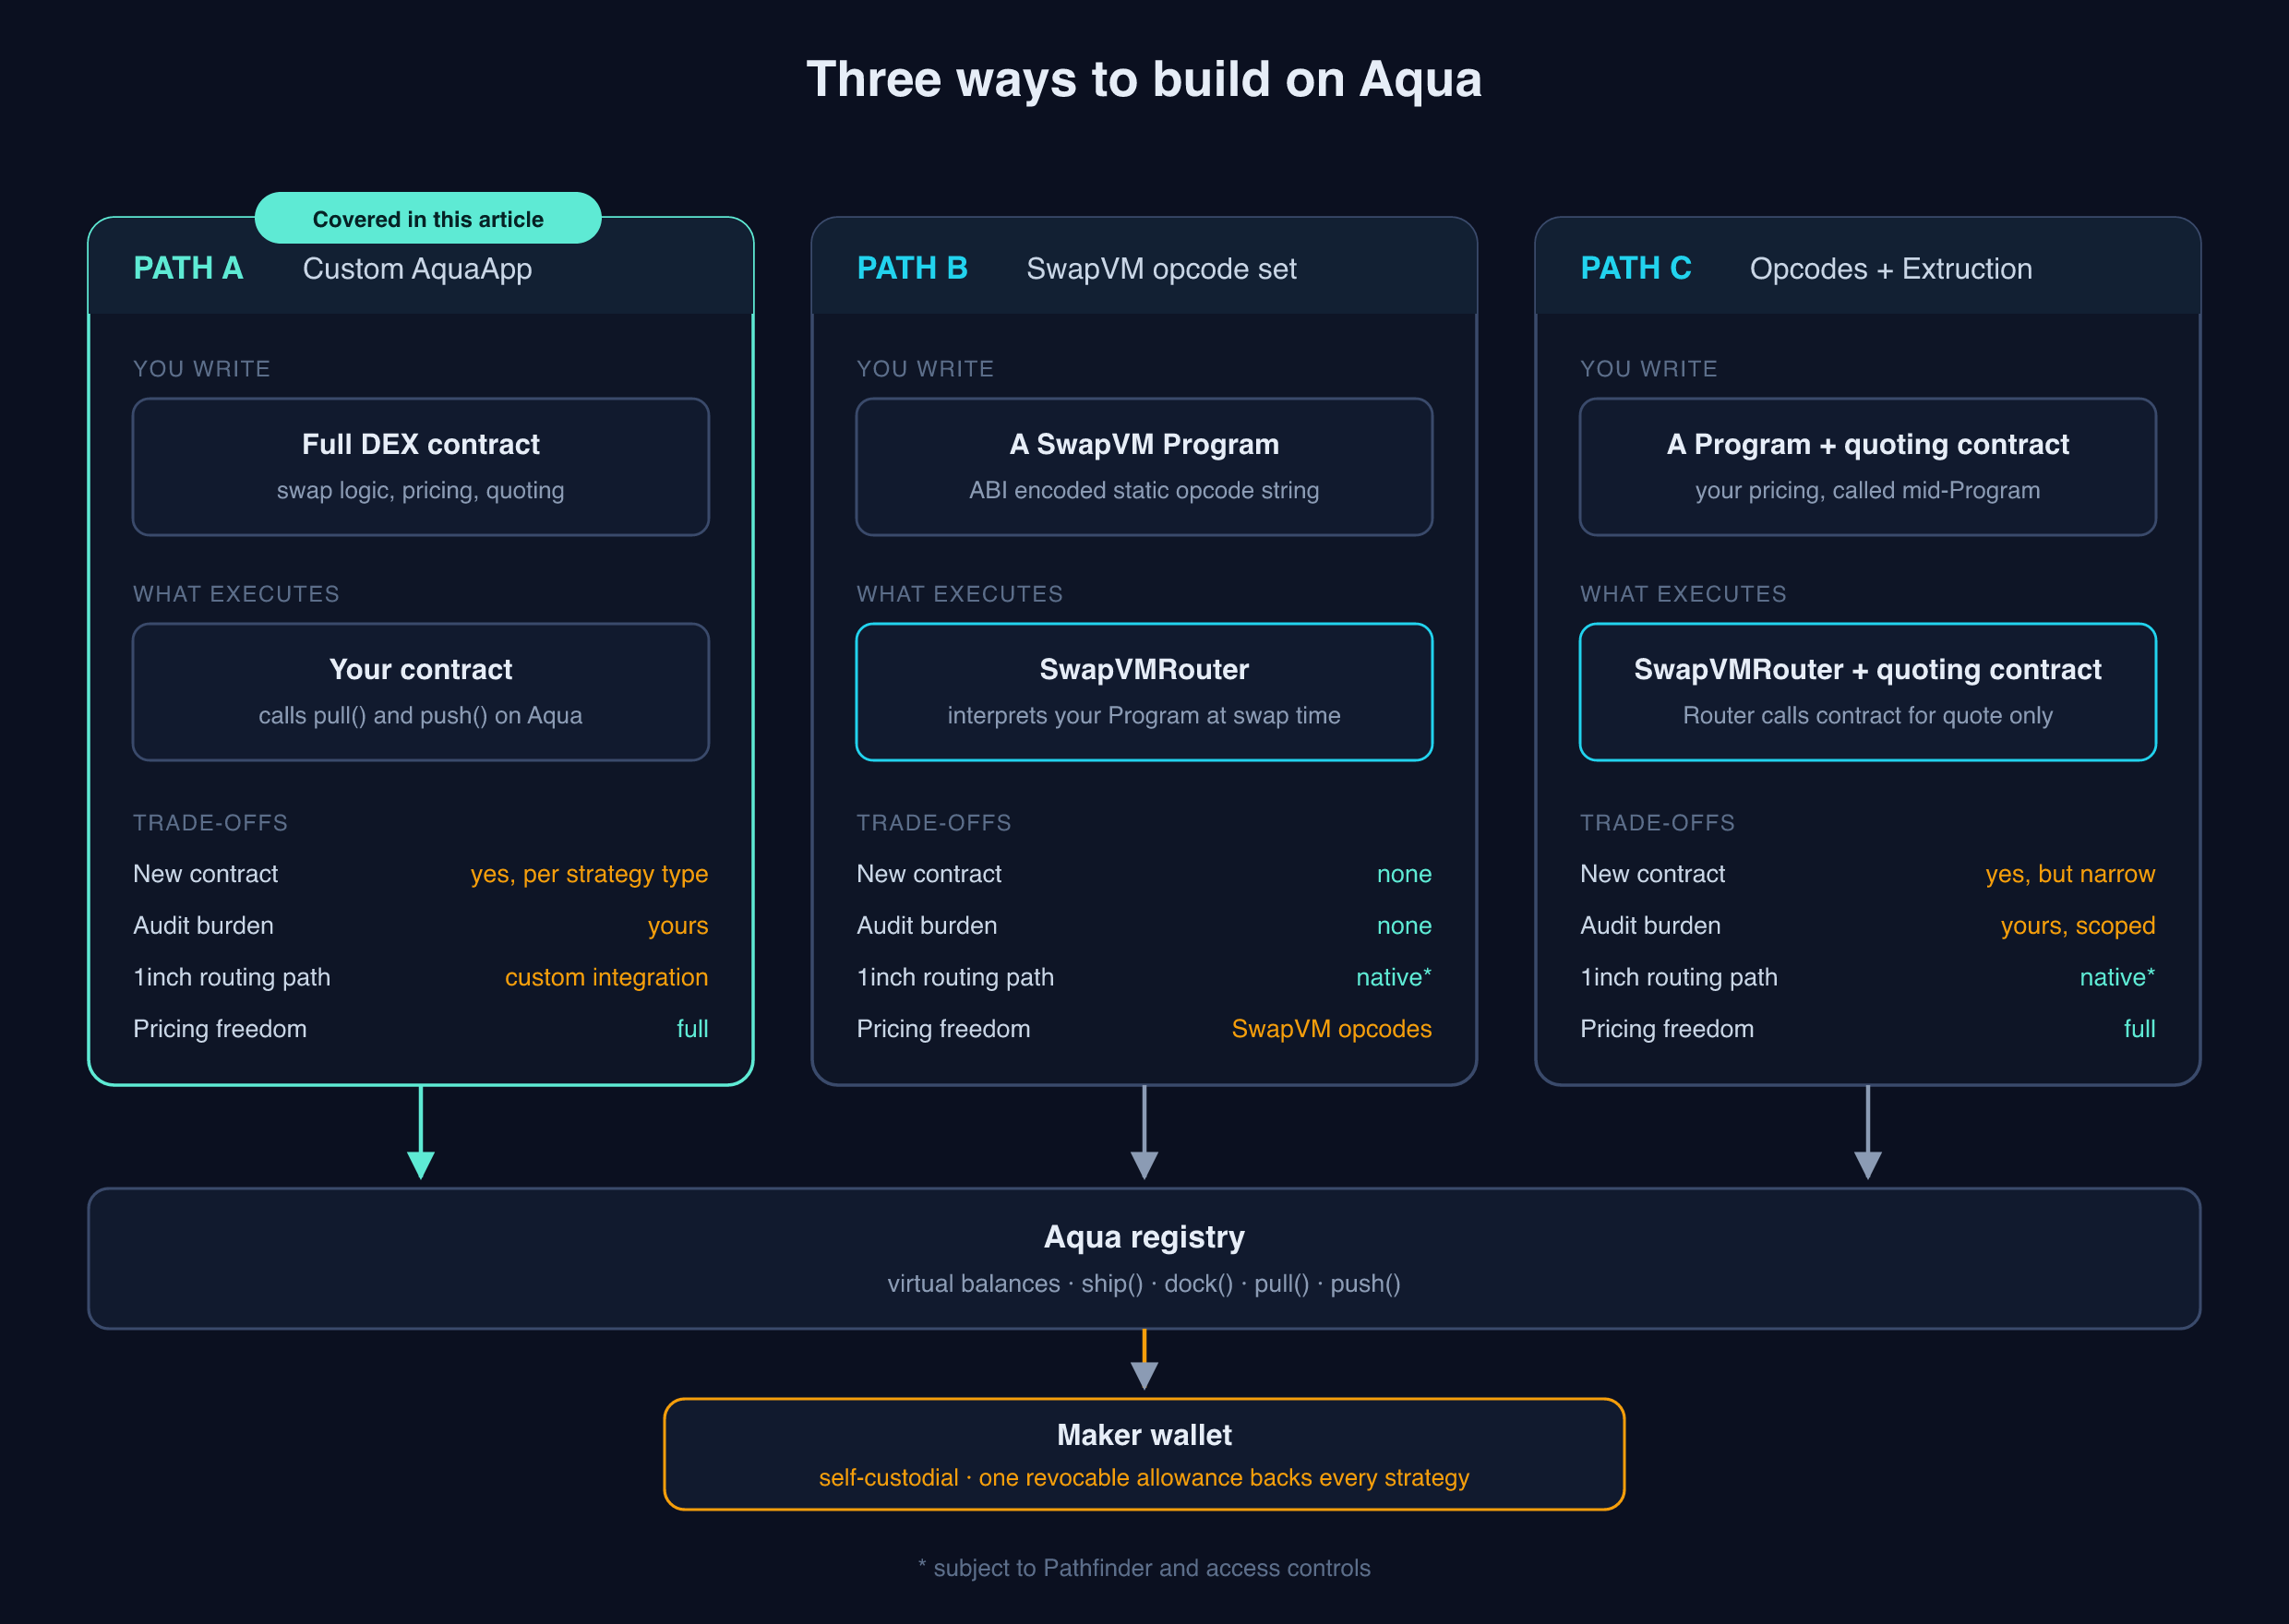
Task: Click the 'A SwapVM Program' box
Action: (1144, 467)
